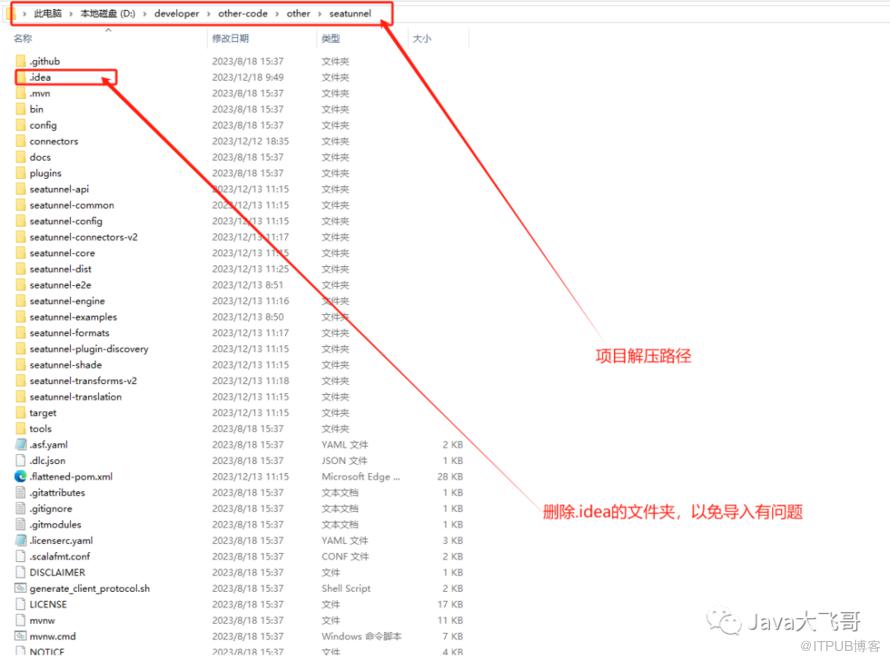Image resolution: width=890 pixels, height=661 pixels.
Task: Click the seatunnel breadcrumb segment
Action: 350,14
